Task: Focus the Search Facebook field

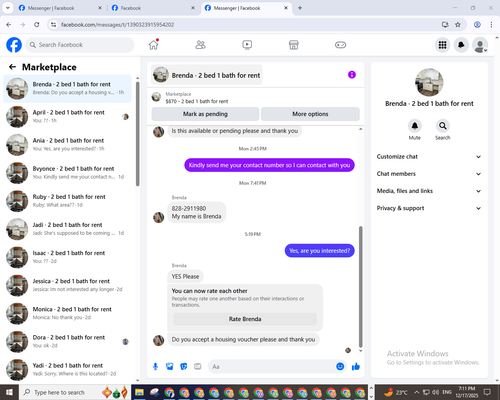Action: click(80, 45)
